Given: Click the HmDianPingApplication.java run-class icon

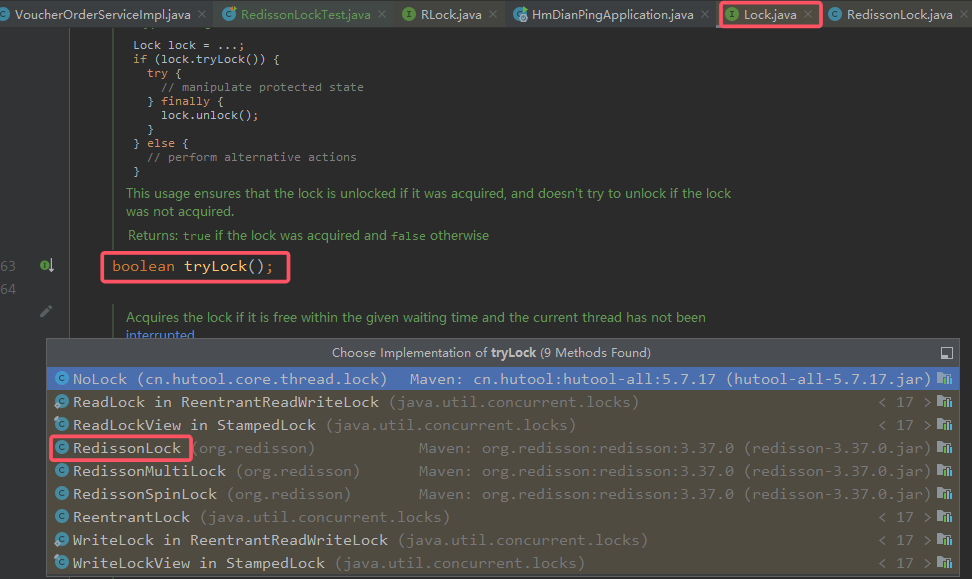Looking at the screenshot, I should 520,14.
